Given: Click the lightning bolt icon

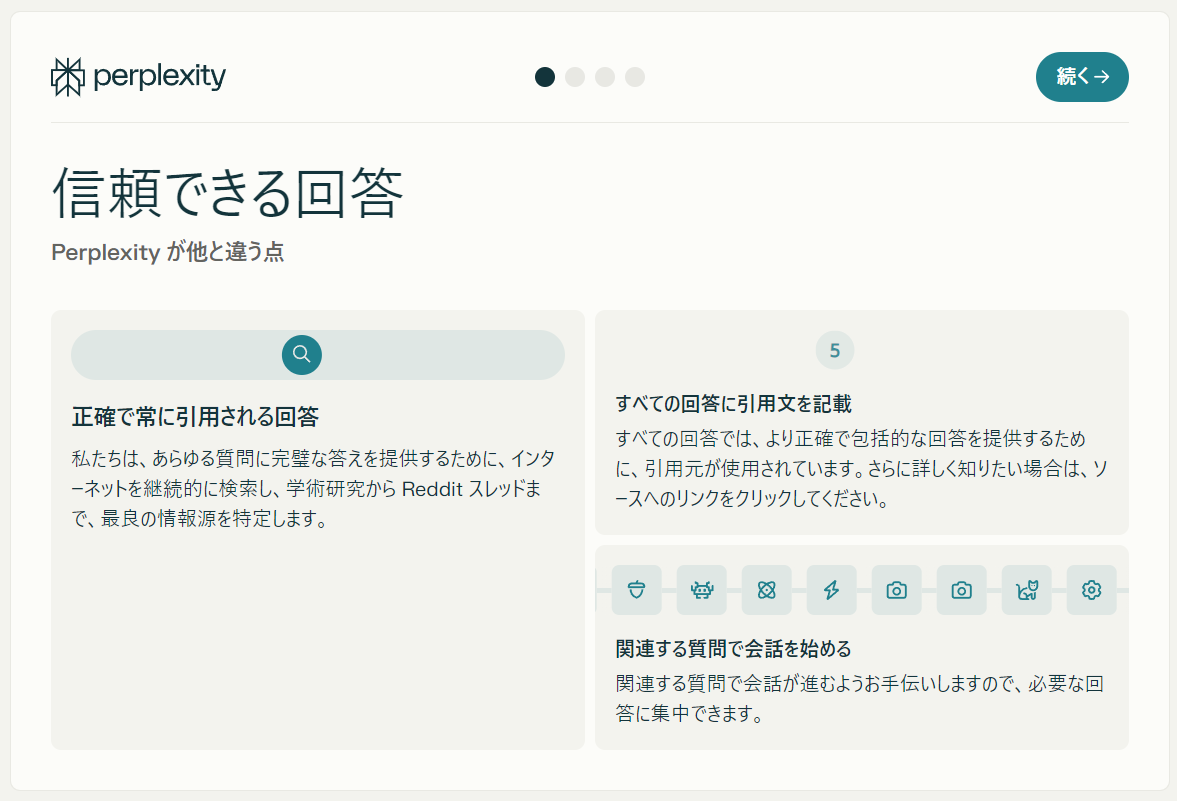Looking at the screenshot, I should pyautogui.click(x=832, y=590).
